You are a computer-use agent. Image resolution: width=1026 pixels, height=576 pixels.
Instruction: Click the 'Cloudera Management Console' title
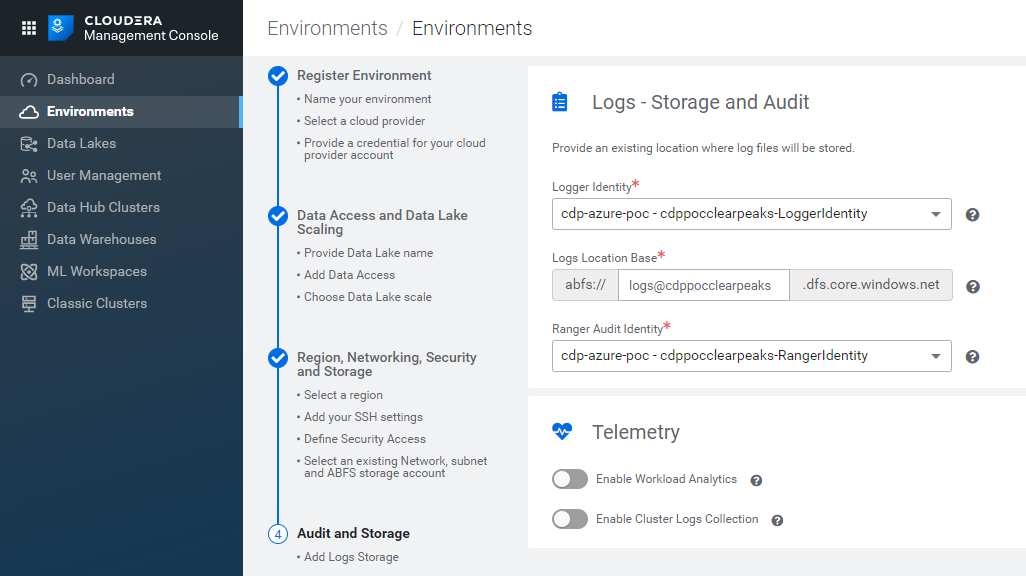click(x=151, y=28)
